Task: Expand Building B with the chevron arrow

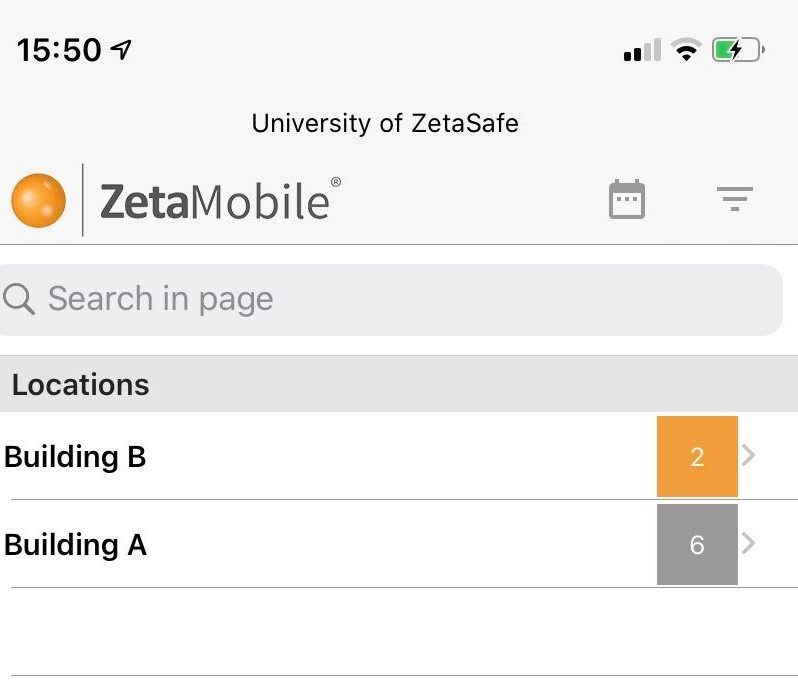Action: click(748, 456)
